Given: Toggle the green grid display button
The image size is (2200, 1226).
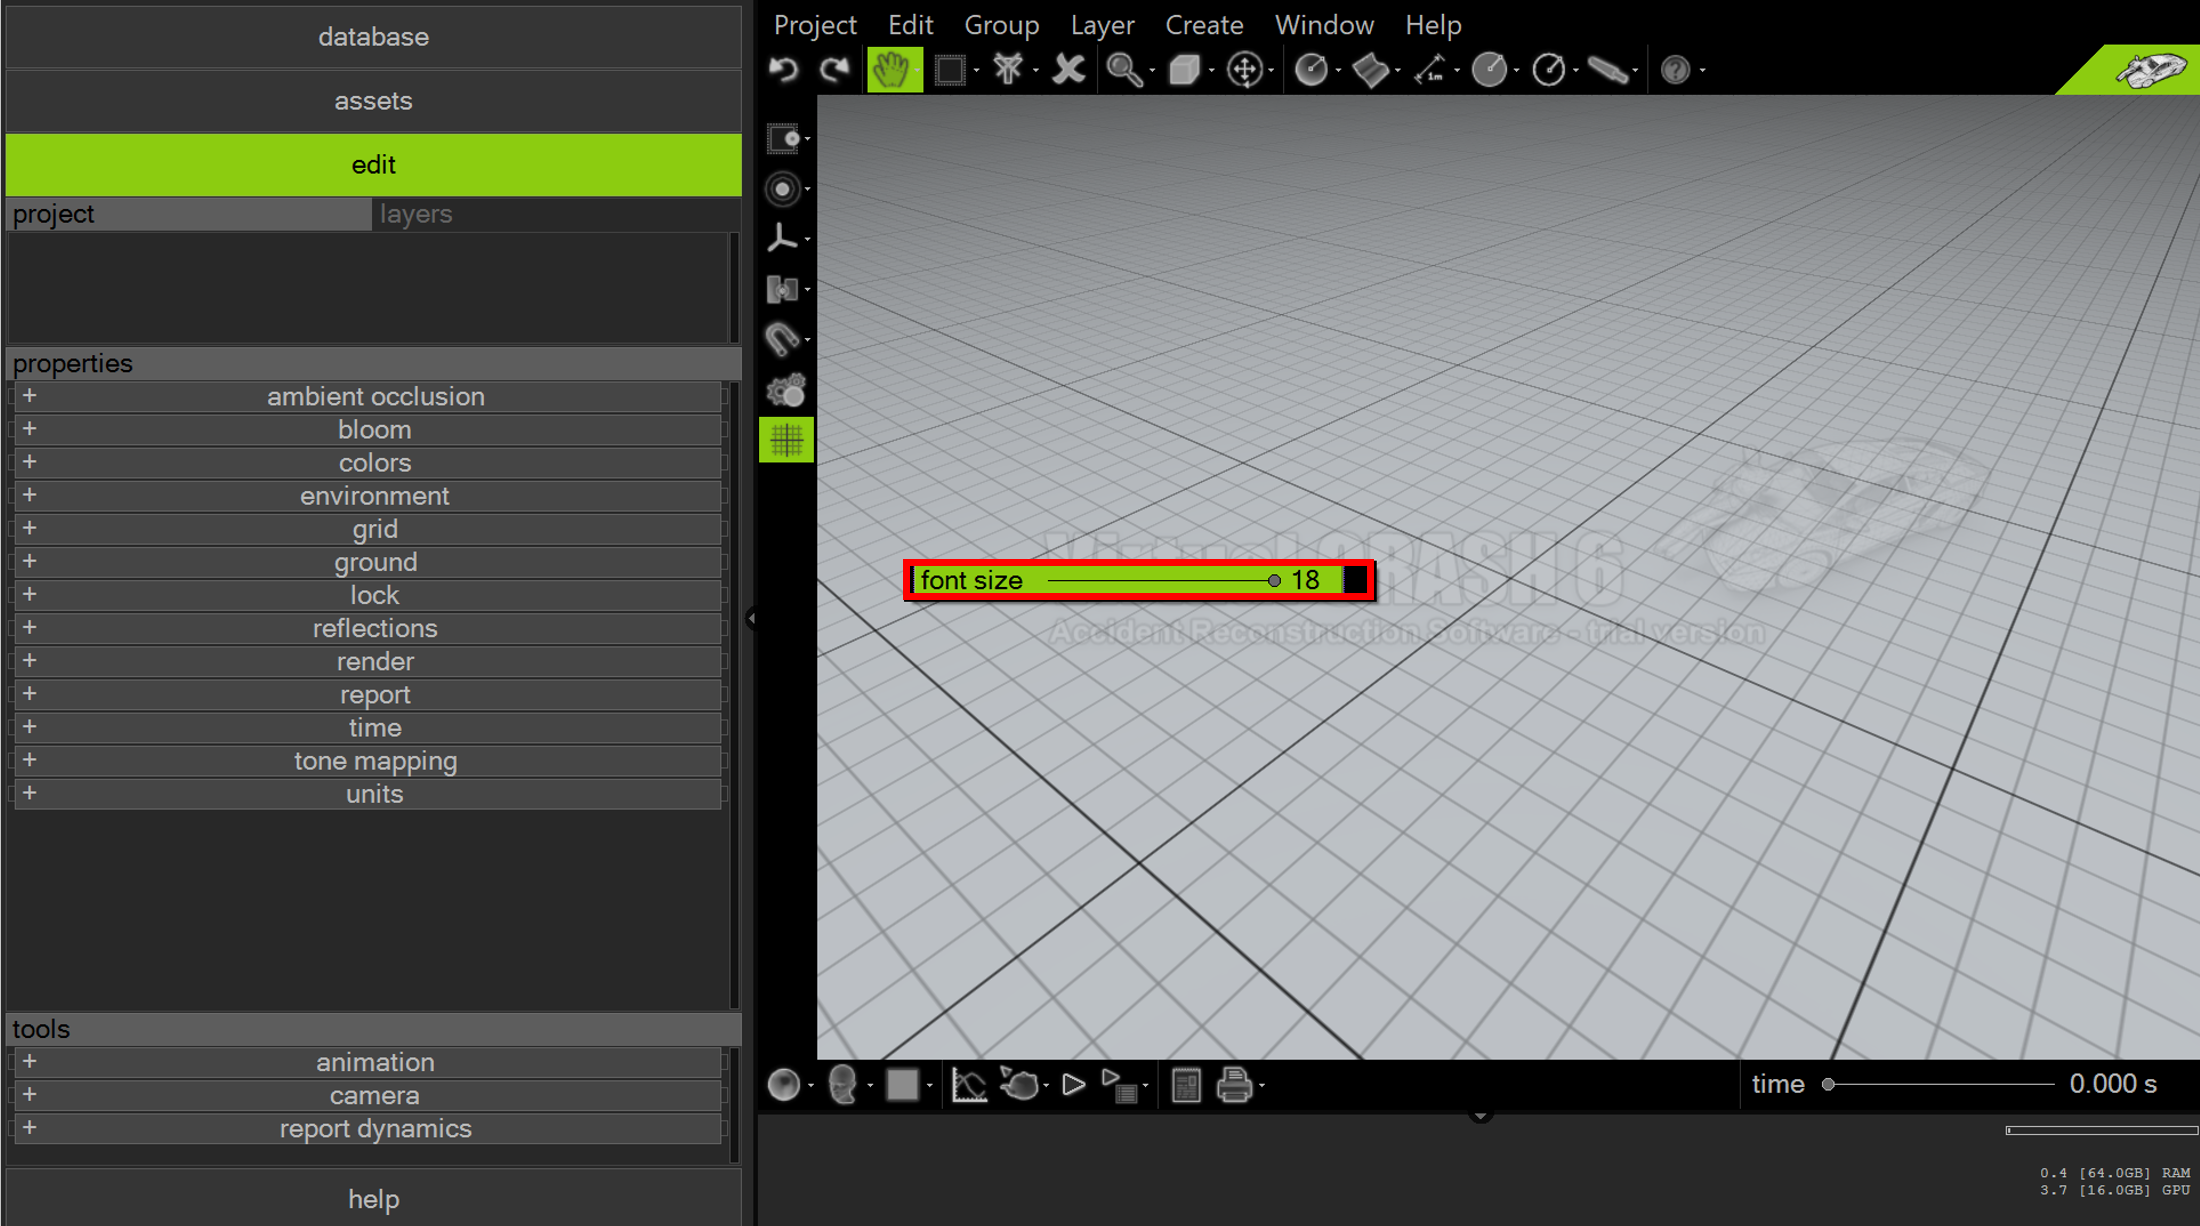Looking at the screenshot, I should [786, 440].
